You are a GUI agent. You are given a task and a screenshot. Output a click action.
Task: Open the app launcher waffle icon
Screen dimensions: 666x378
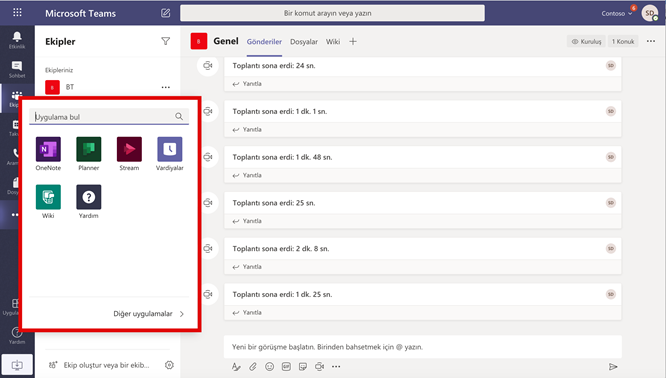pyautogui.click(x=17, y=12)
